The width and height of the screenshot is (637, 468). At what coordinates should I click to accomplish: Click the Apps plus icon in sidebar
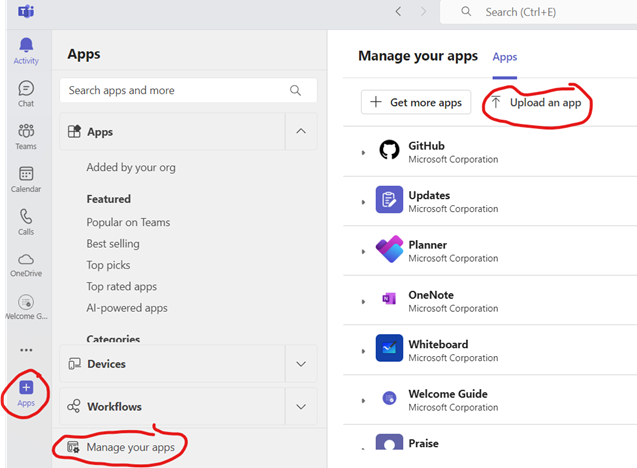click(x=26, y=388)
